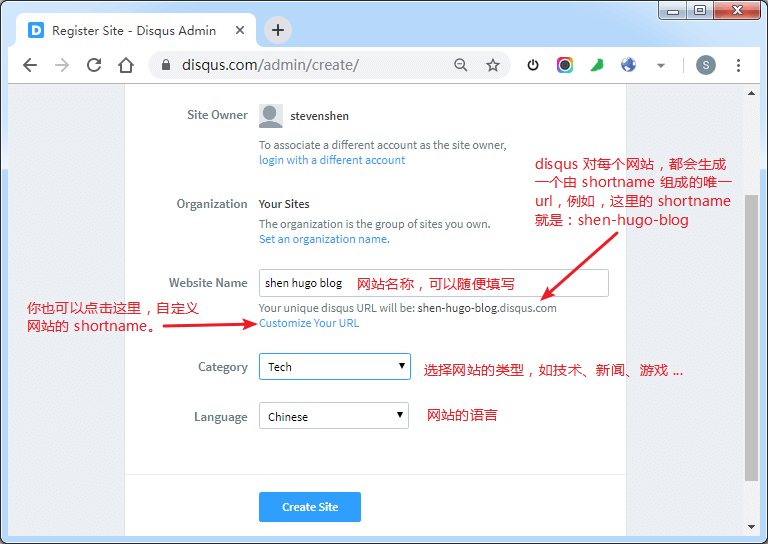Click the browser forward arrow
Viewport: 768px width, 544px height.
[62, 65]
